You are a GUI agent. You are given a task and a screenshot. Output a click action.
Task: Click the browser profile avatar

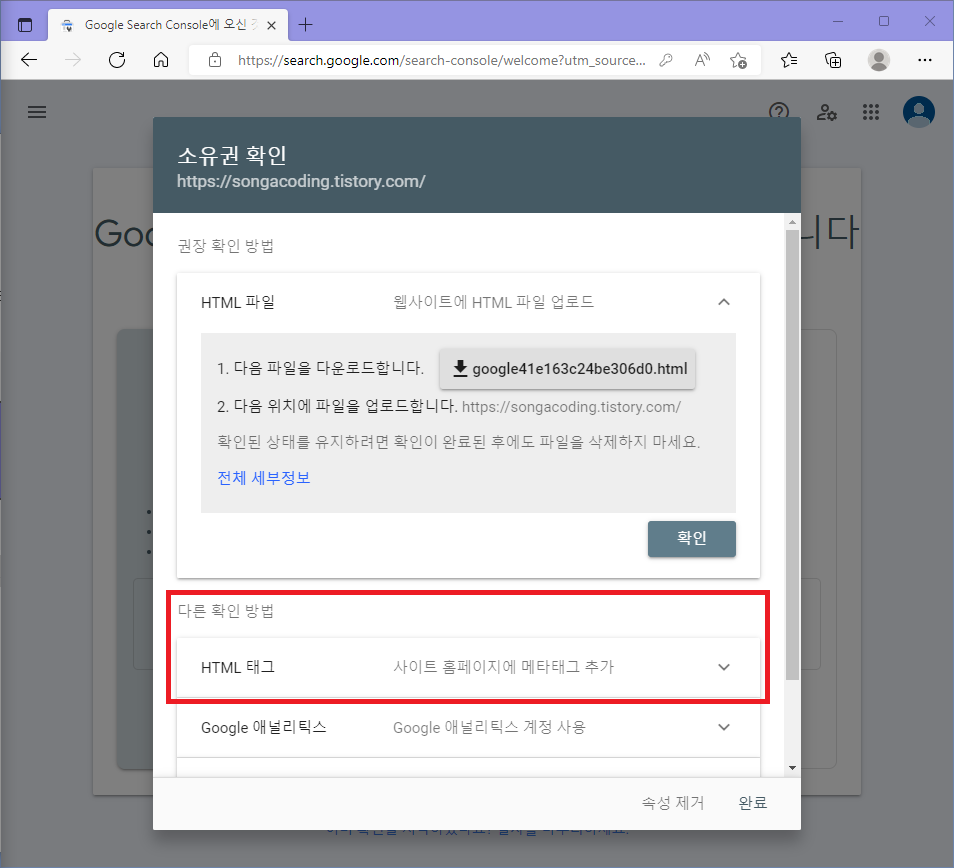[x=879, y=60]
